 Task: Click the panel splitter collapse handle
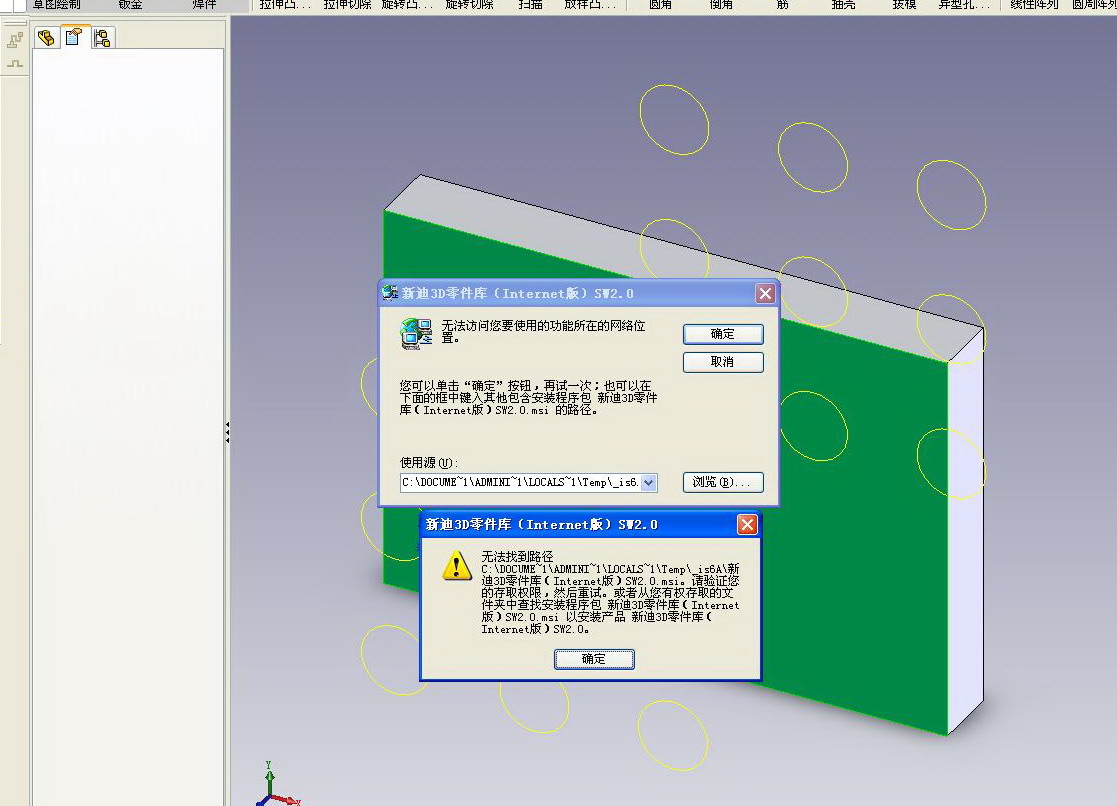click(227, 433)
